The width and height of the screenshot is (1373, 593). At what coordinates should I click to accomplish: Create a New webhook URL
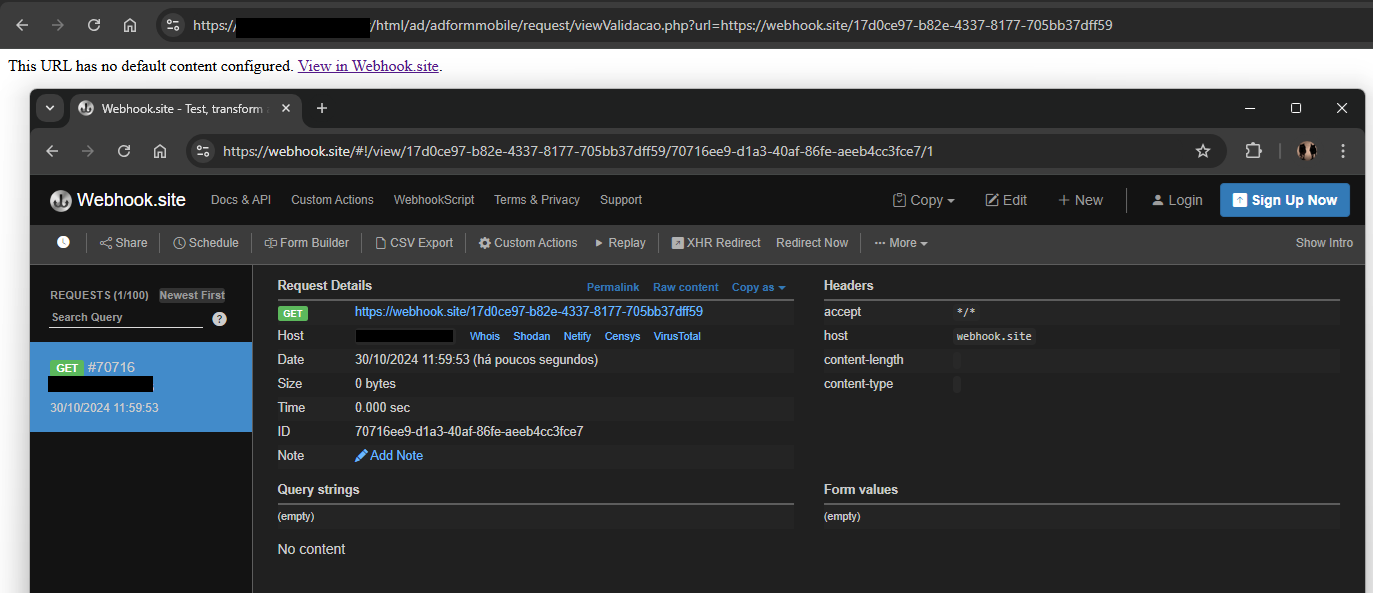click(1080, 200)
